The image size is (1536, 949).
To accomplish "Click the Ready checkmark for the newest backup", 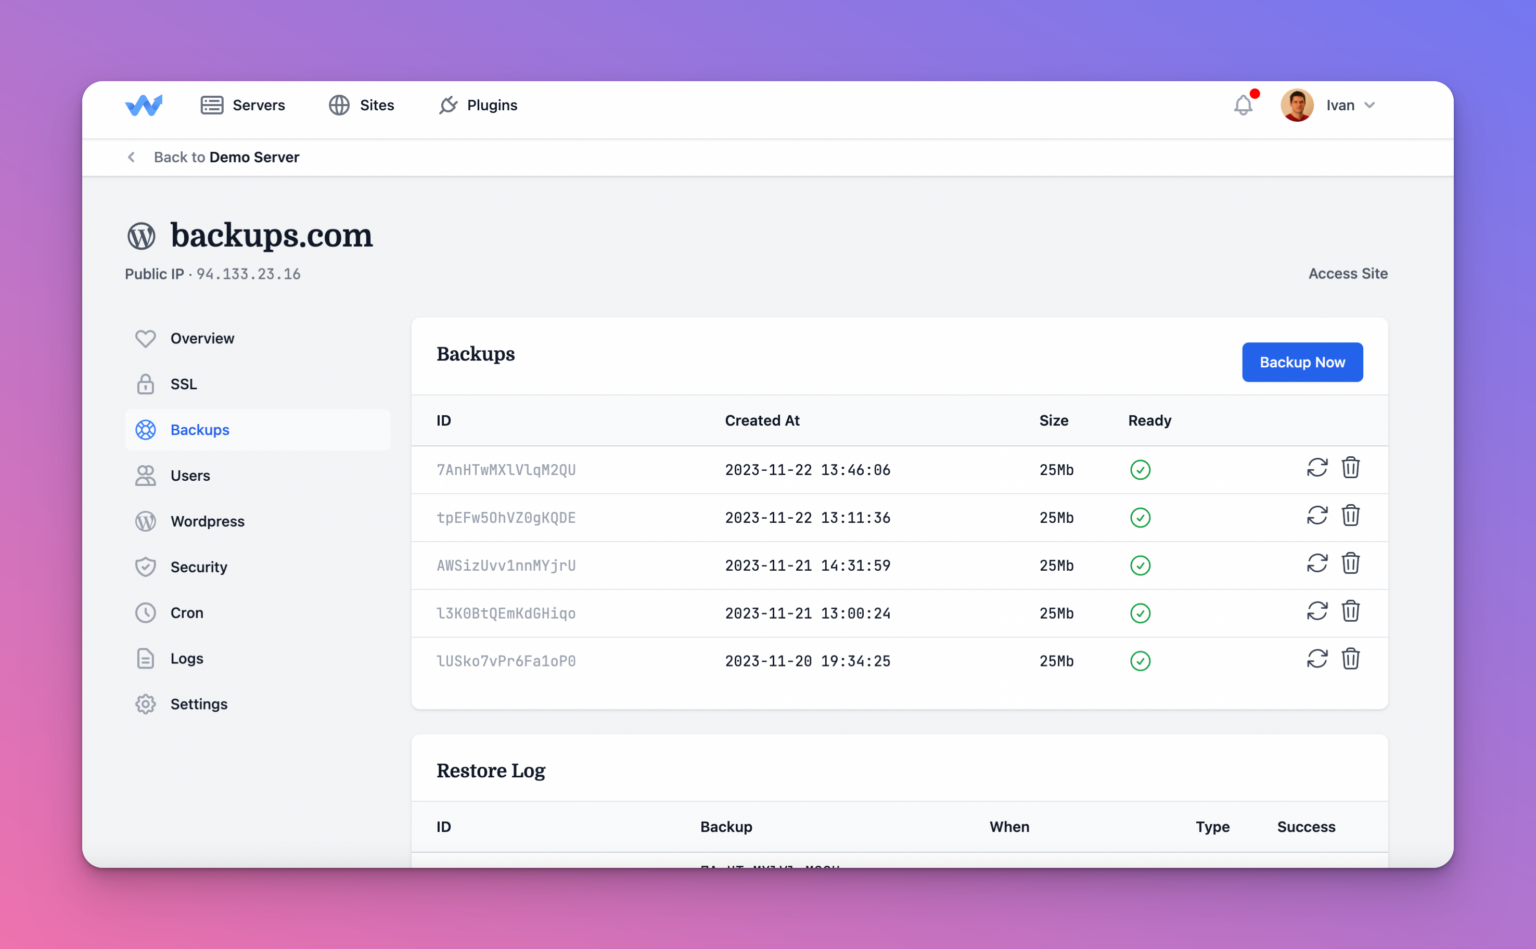I will (x=1140, y=469).
